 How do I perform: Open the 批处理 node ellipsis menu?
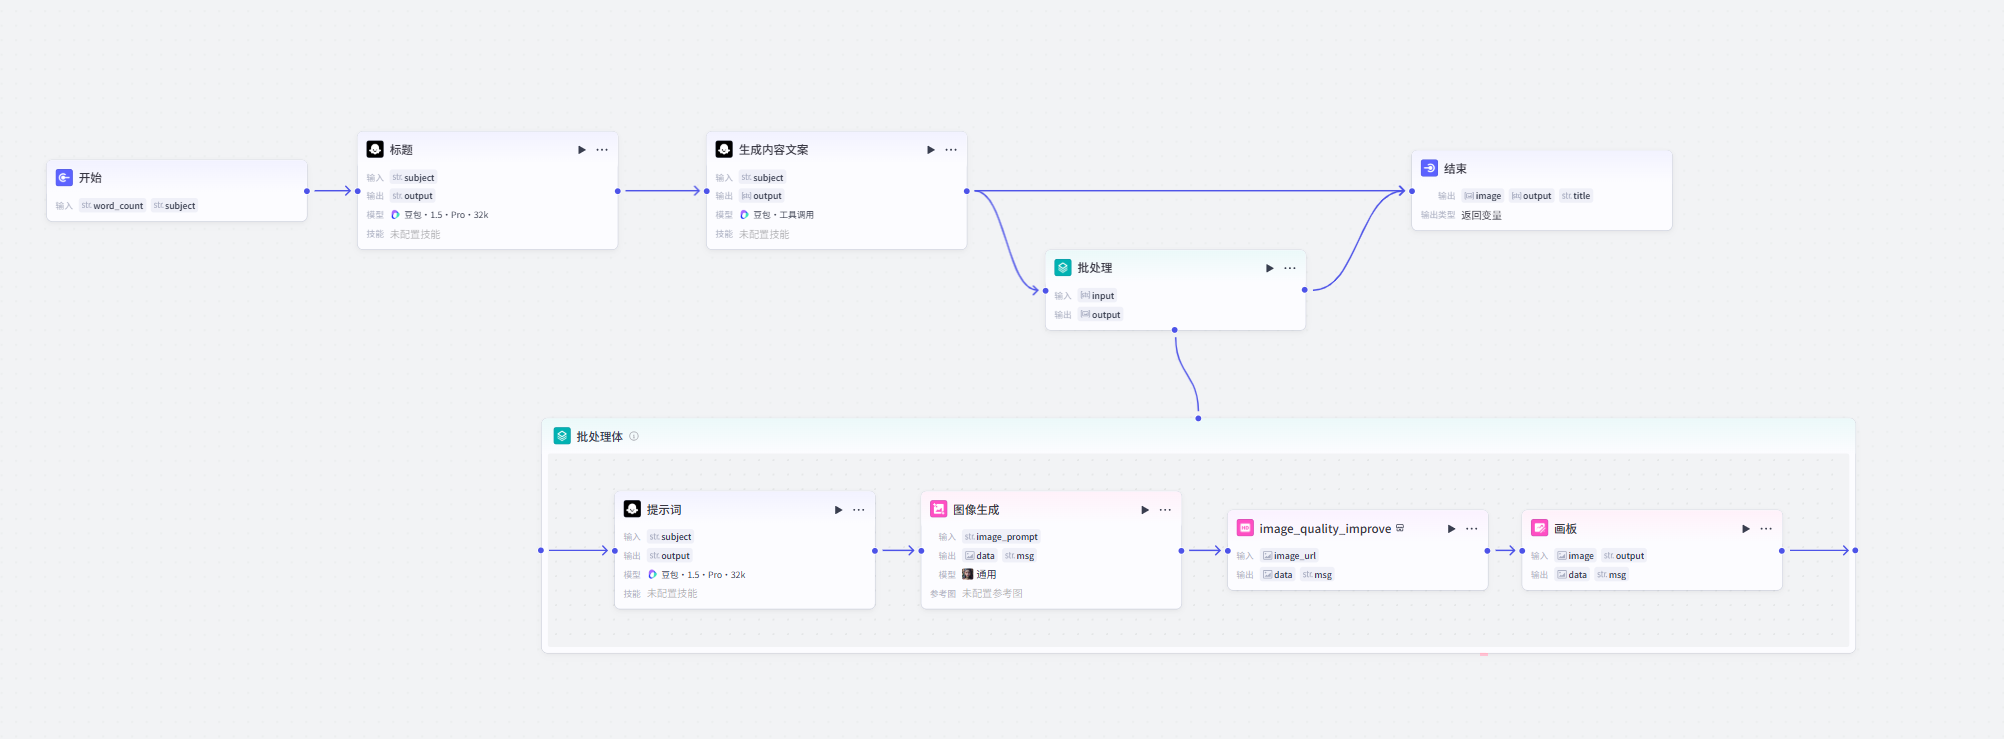[x=1290, y=268]
